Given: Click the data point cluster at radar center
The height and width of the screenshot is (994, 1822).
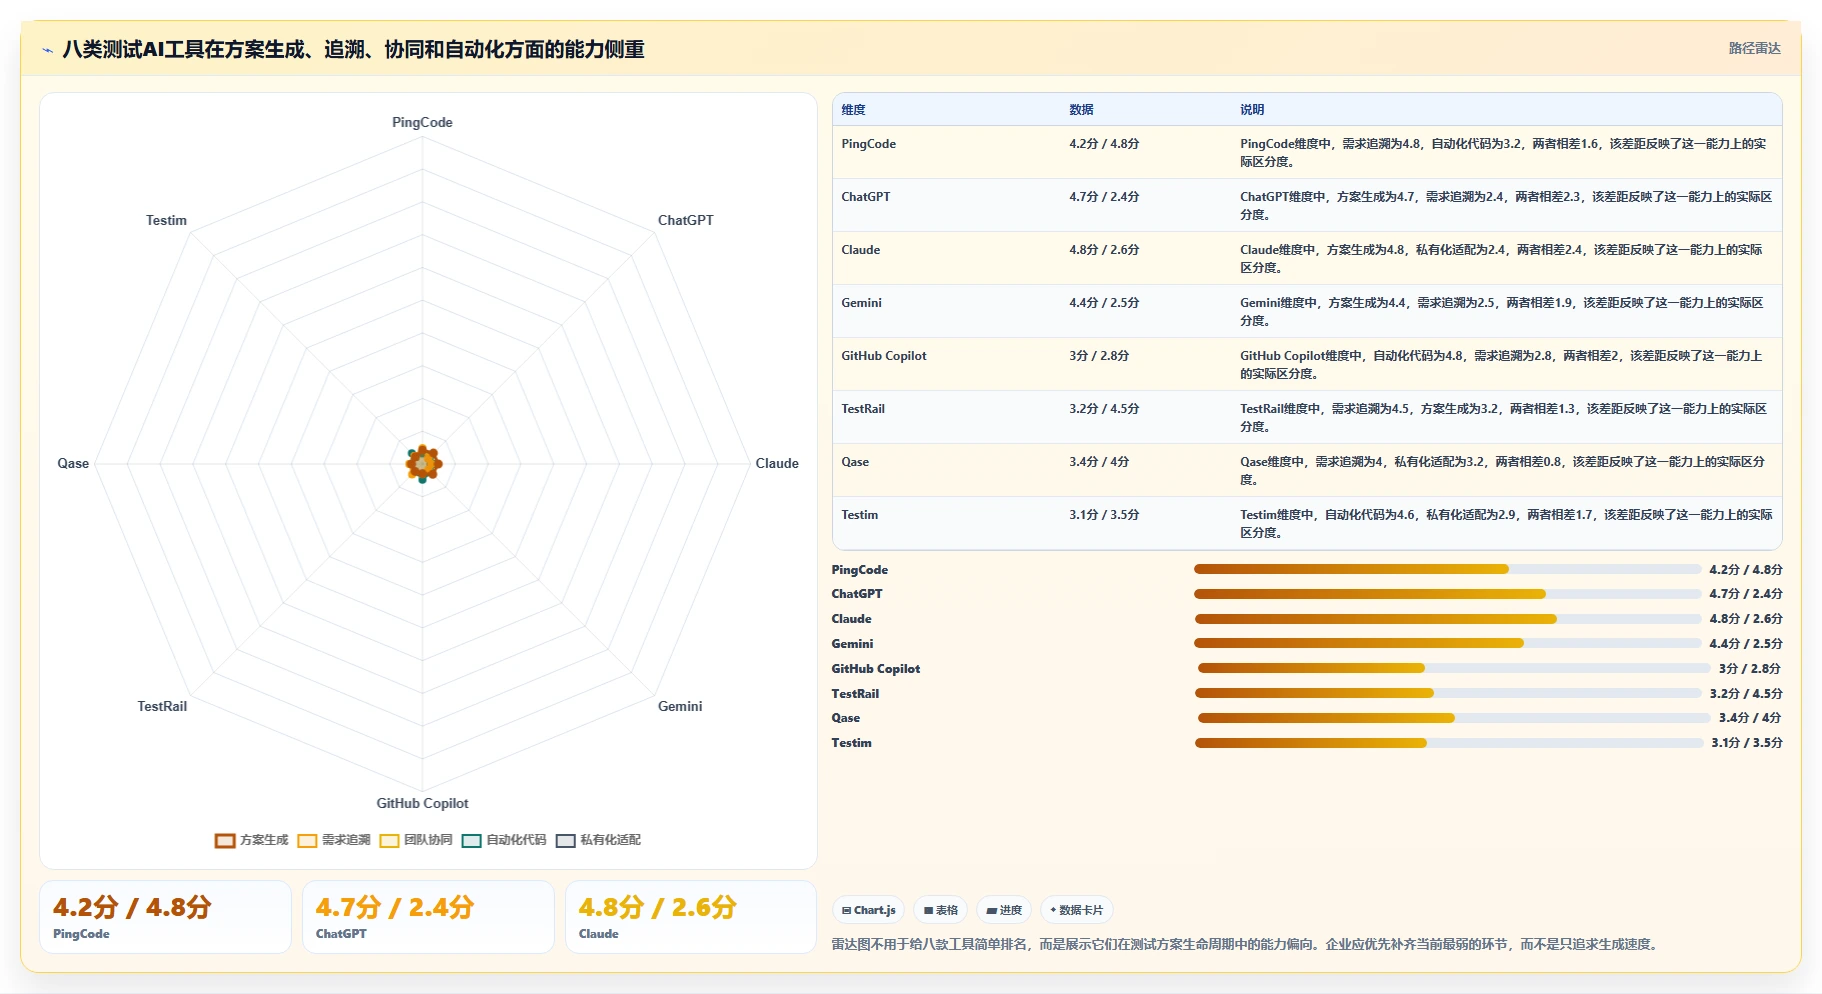Looking at the screenshot, I should pos(423,463).
